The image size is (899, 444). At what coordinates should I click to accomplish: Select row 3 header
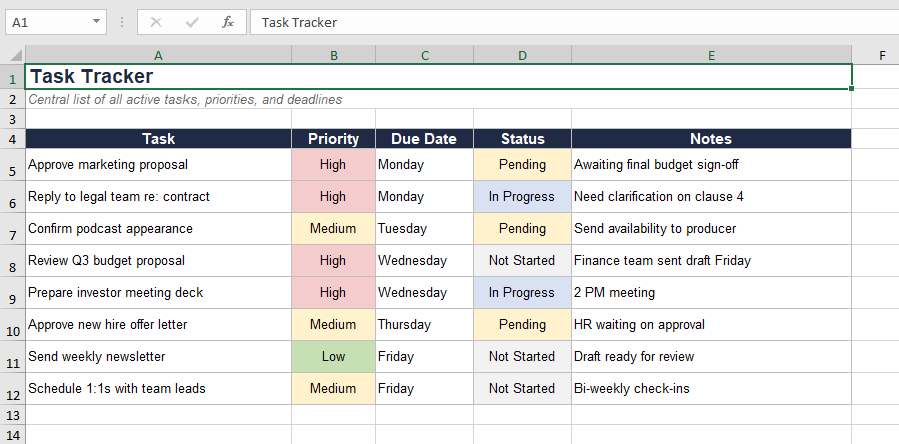click(15, 119)
